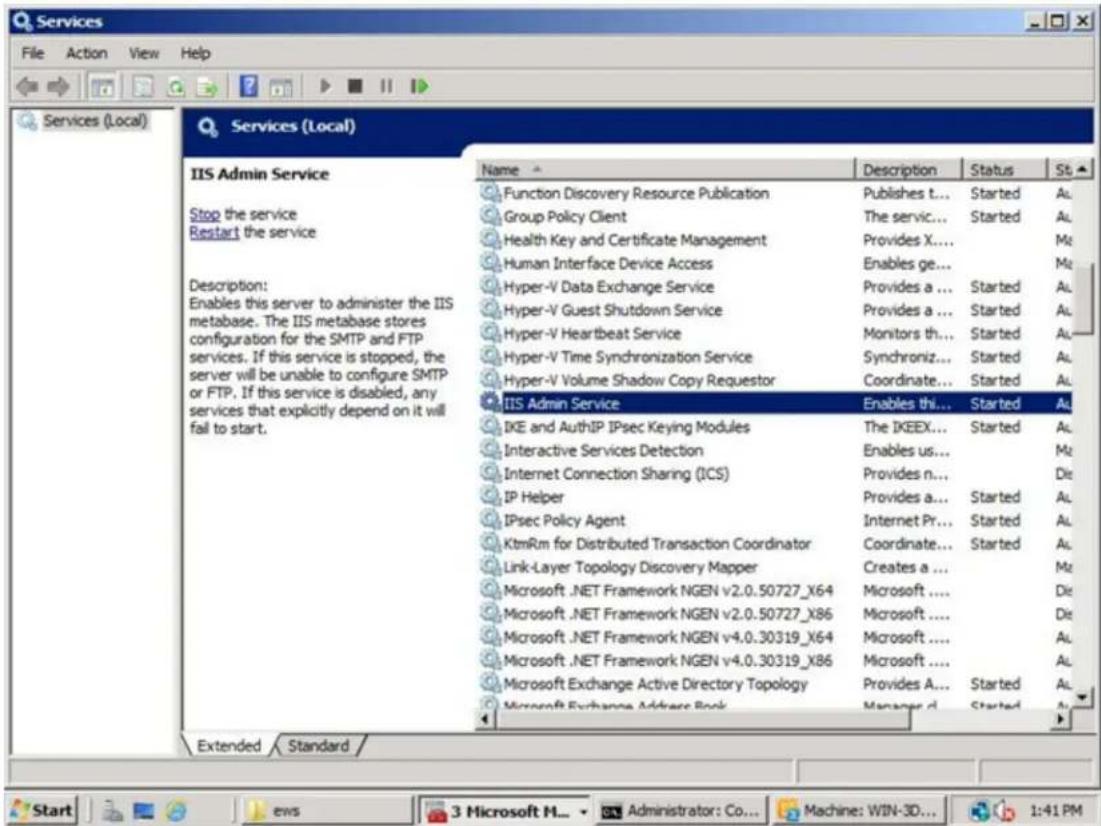Select Internet Connection Sharing (ICS)
Screen dimensions: 1101x826
776,473
